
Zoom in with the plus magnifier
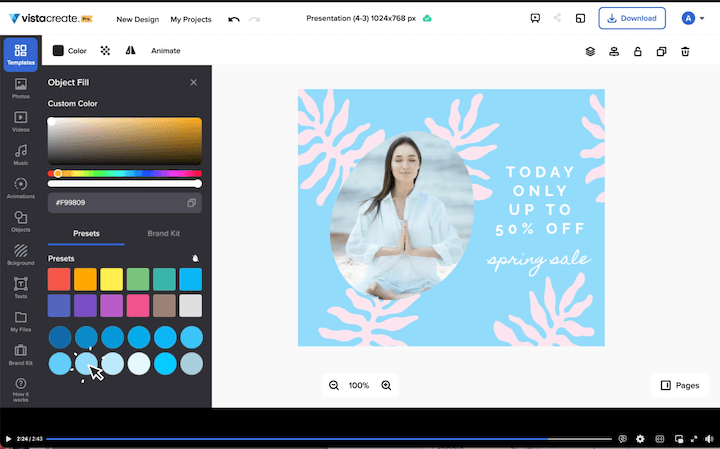point(386,385)
